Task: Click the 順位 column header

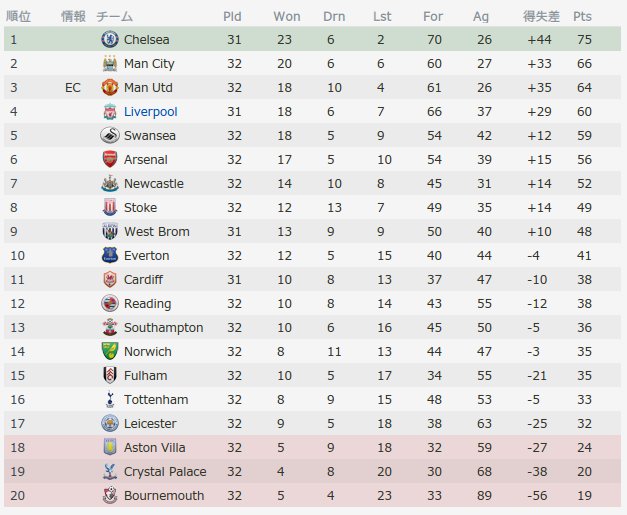Action: click(18, 16)
